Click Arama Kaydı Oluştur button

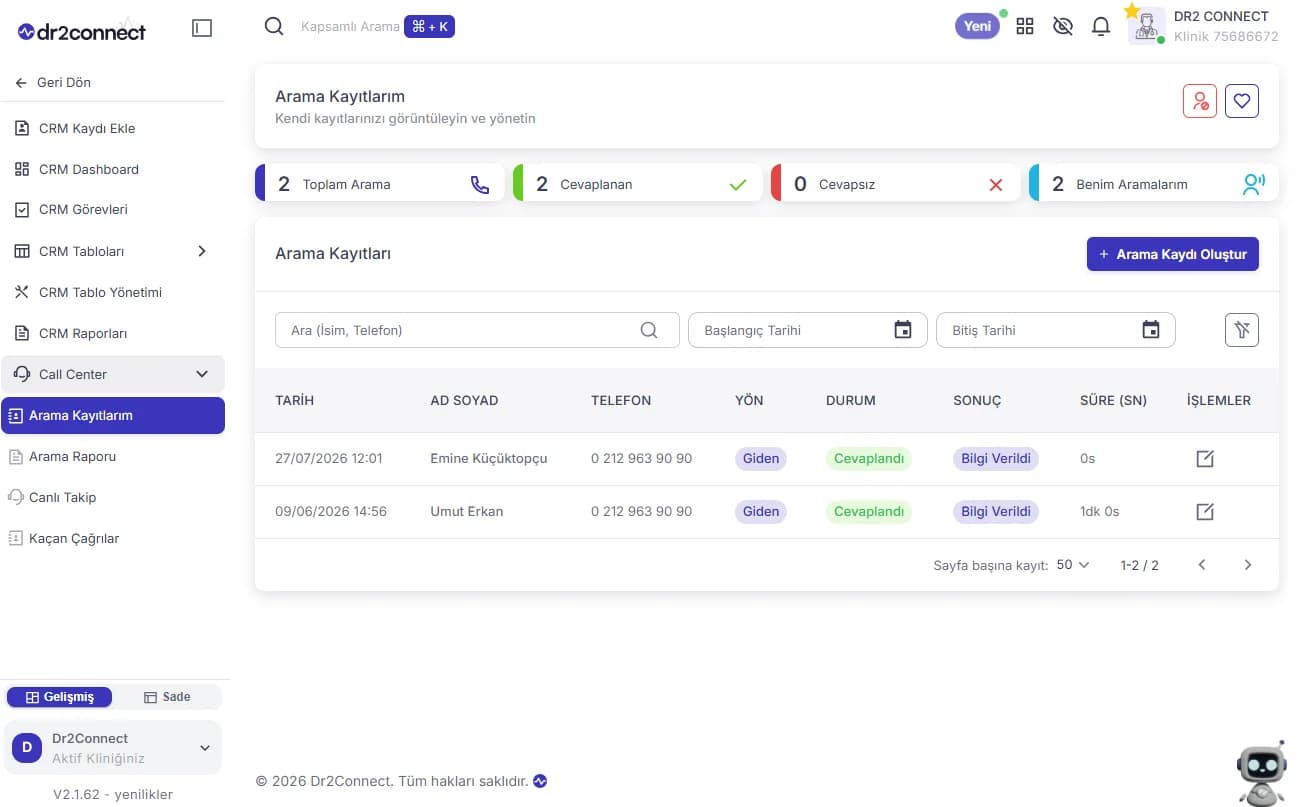[x=1173, y=254]
